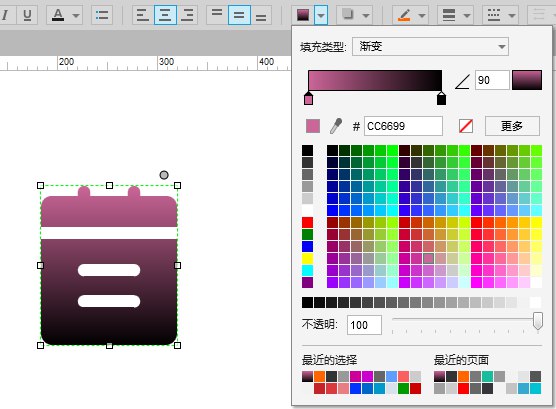Select the no-fill transparent icon
The height and width of the screenshot is (409, 556).
click(466, 126)
